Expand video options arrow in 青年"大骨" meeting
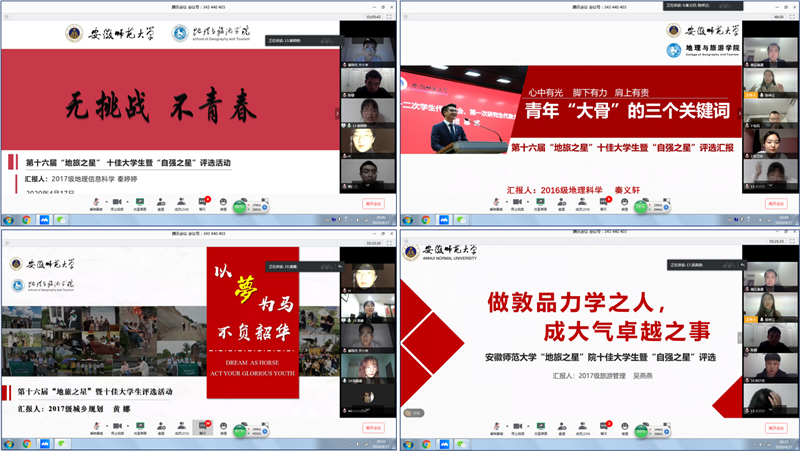This screenshot has height=451, width=800. (x=526, y=201)
